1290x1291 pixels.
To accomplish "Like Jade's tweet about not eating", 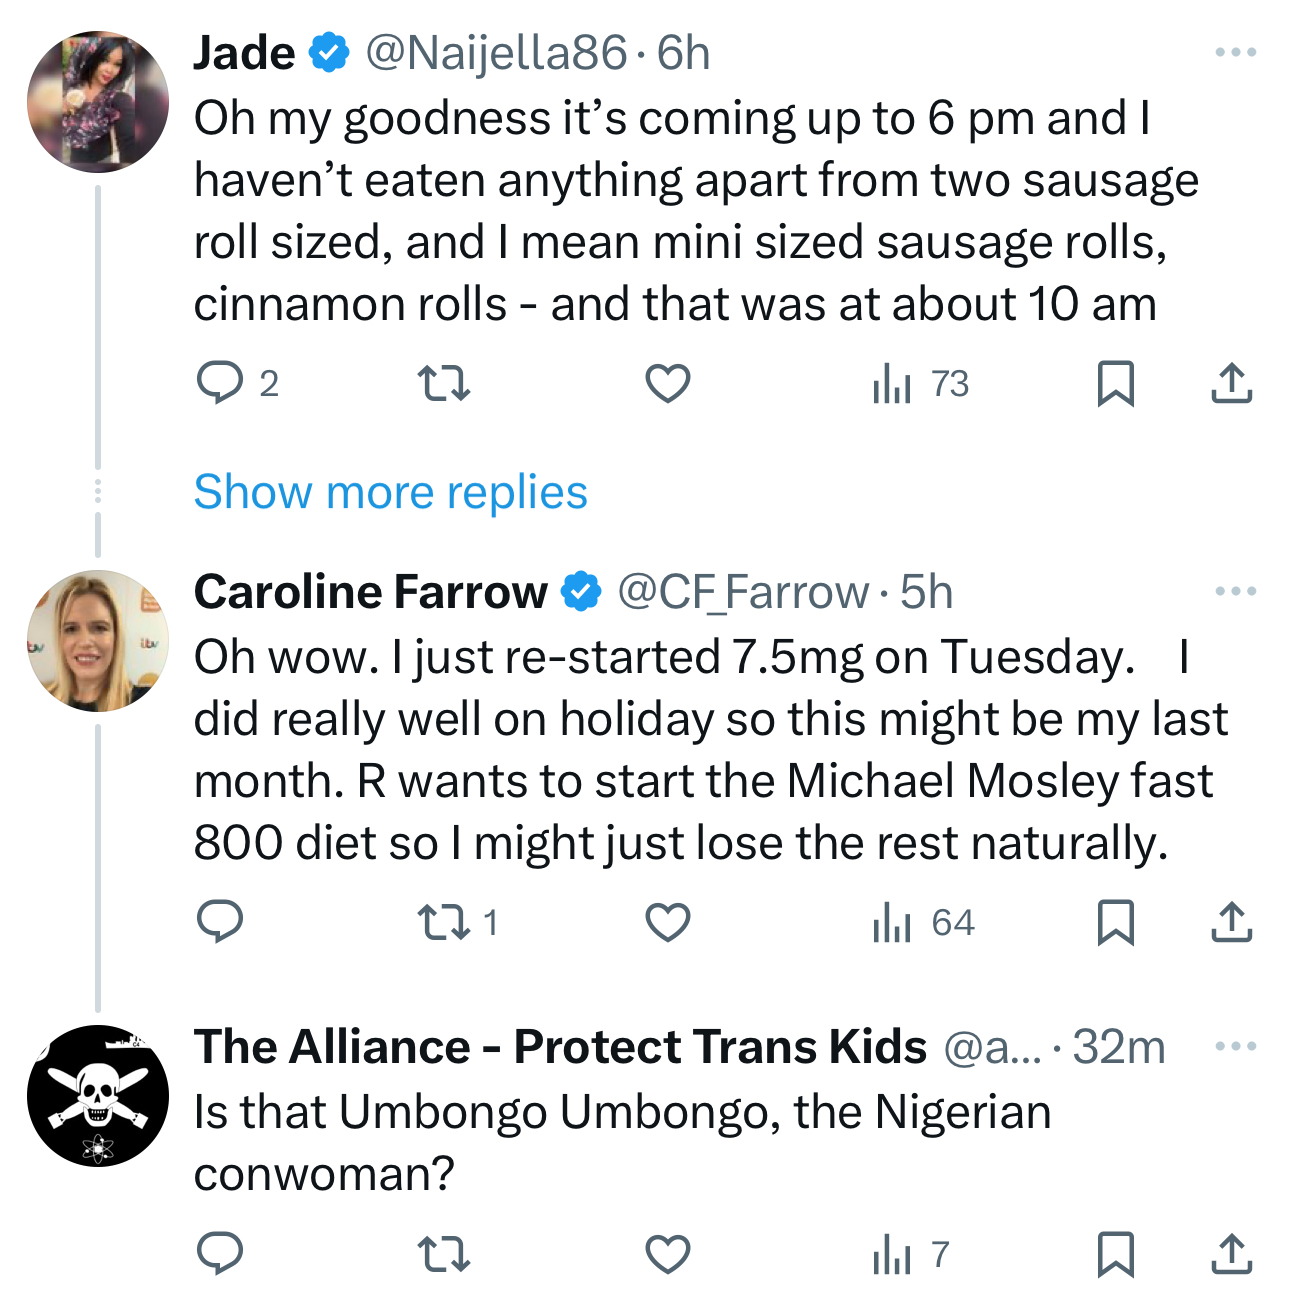I will click(667, 384).
